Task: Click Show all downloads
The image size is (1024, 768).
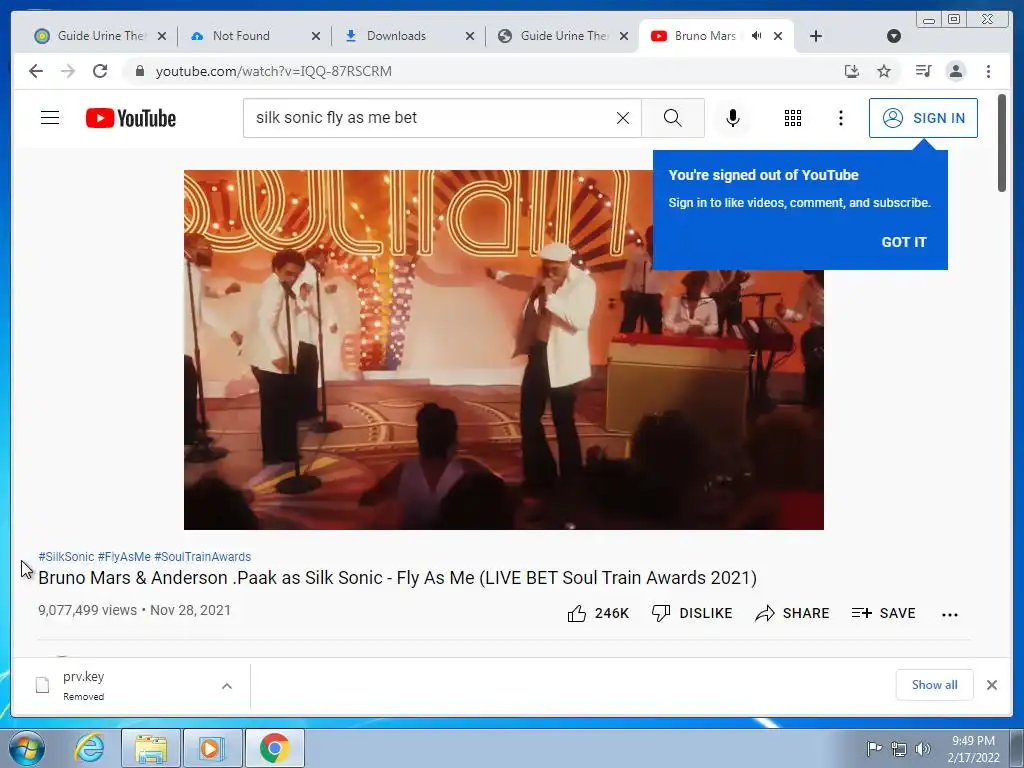Action: [935, 684]
